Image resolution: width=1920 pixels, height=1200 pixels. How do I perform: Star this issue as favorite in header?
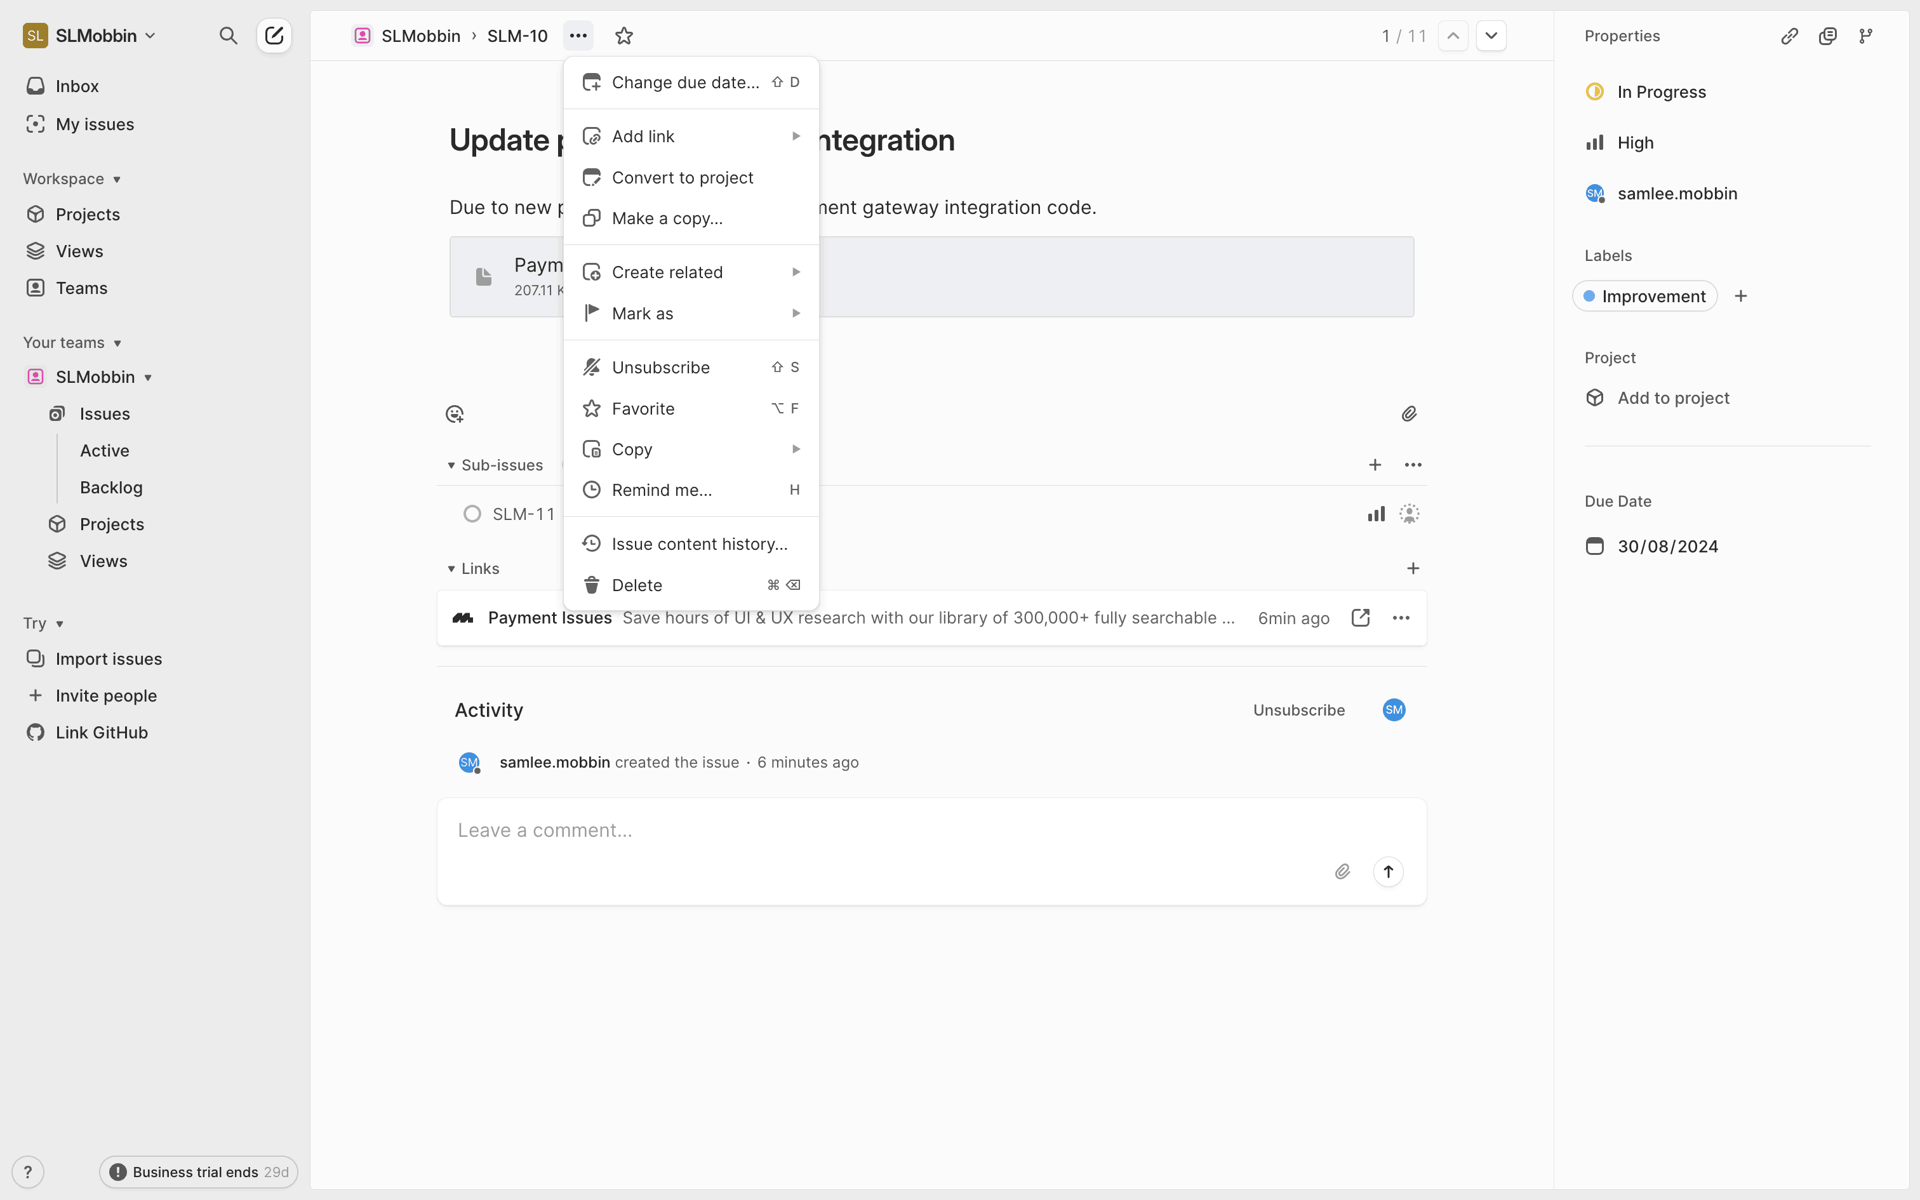(x=624, y=36)
